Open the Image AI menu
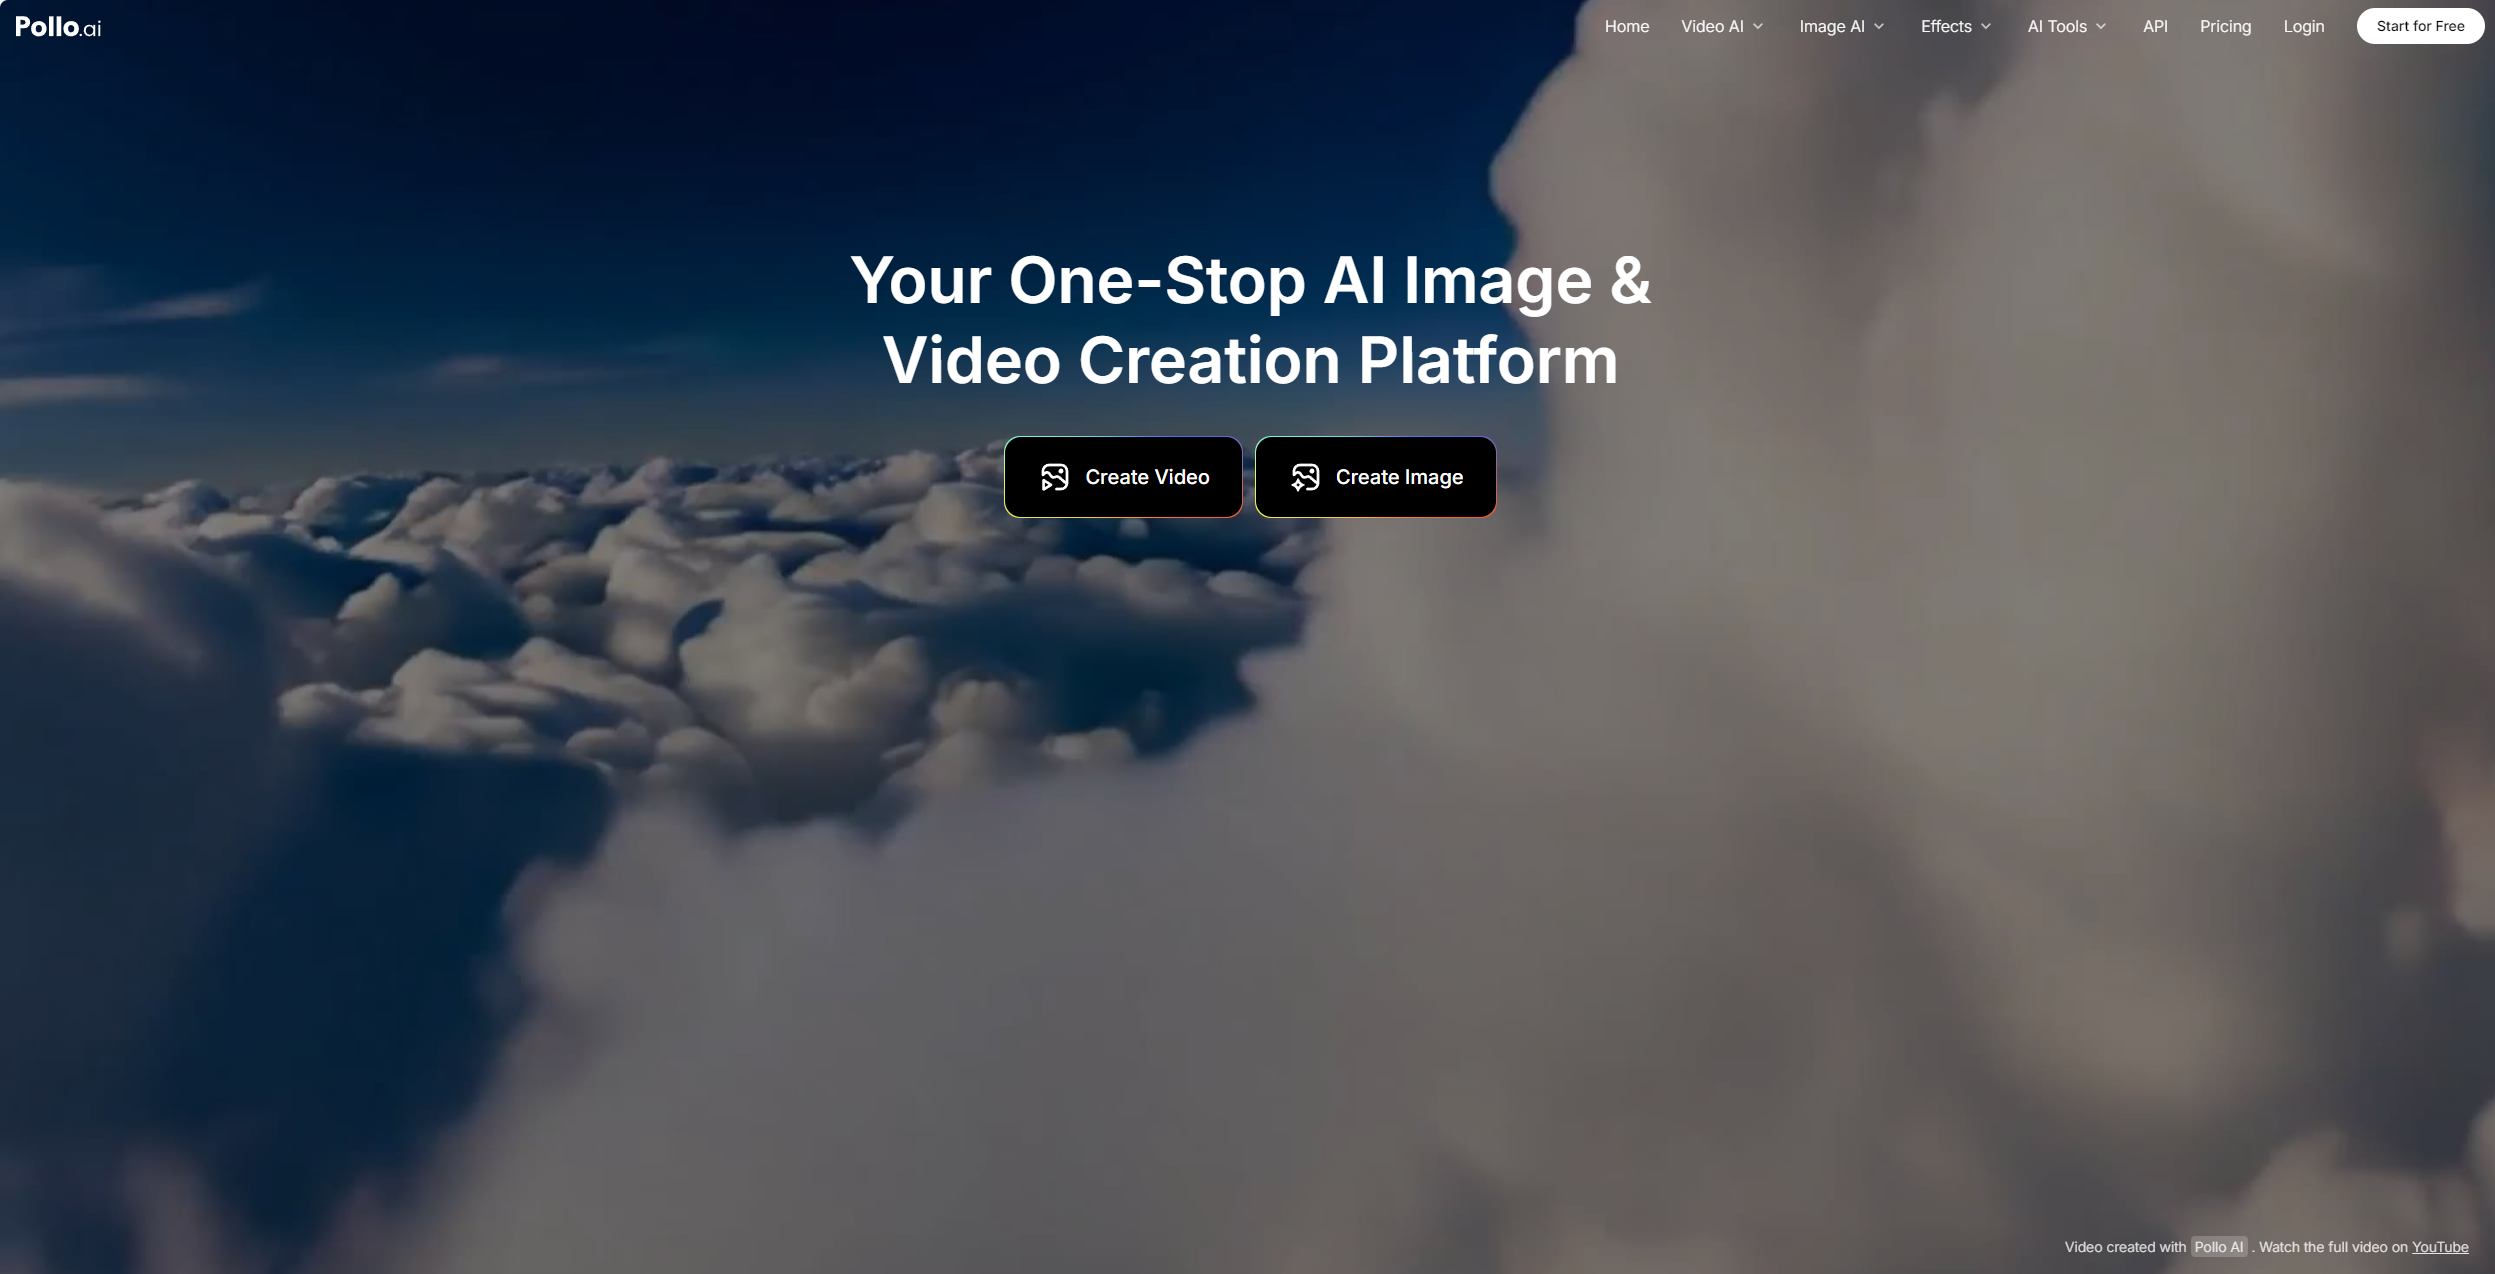 pos(1831,27)
